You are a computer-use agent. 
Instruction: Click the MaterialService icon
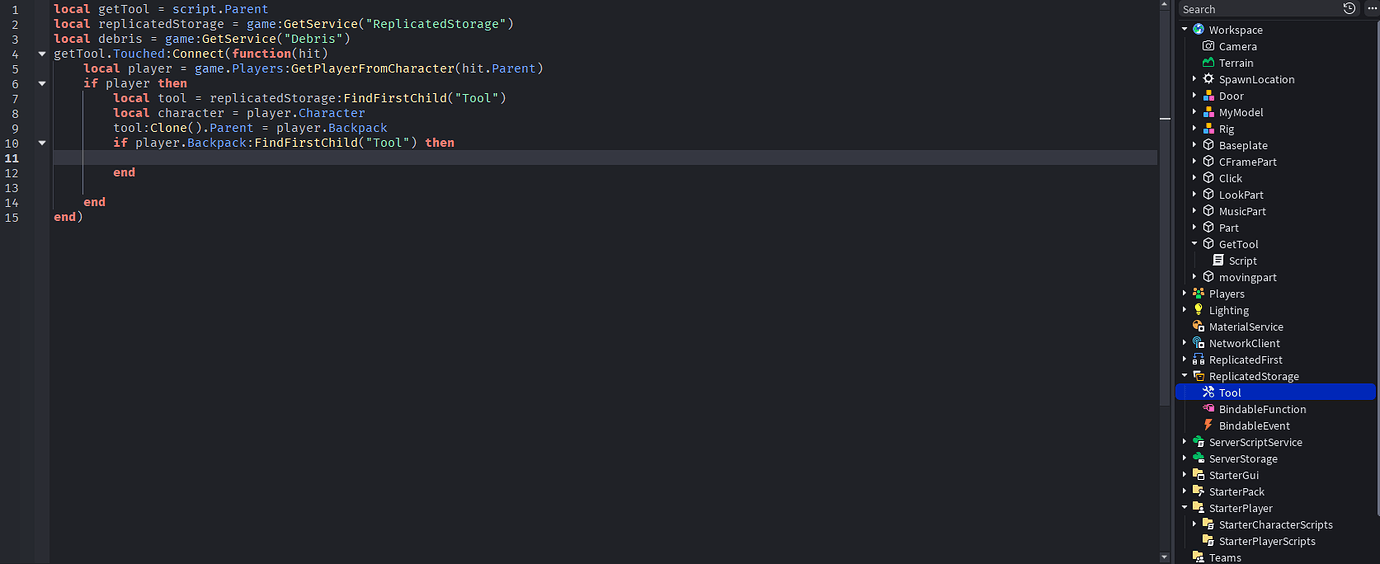click(1198, 327)
